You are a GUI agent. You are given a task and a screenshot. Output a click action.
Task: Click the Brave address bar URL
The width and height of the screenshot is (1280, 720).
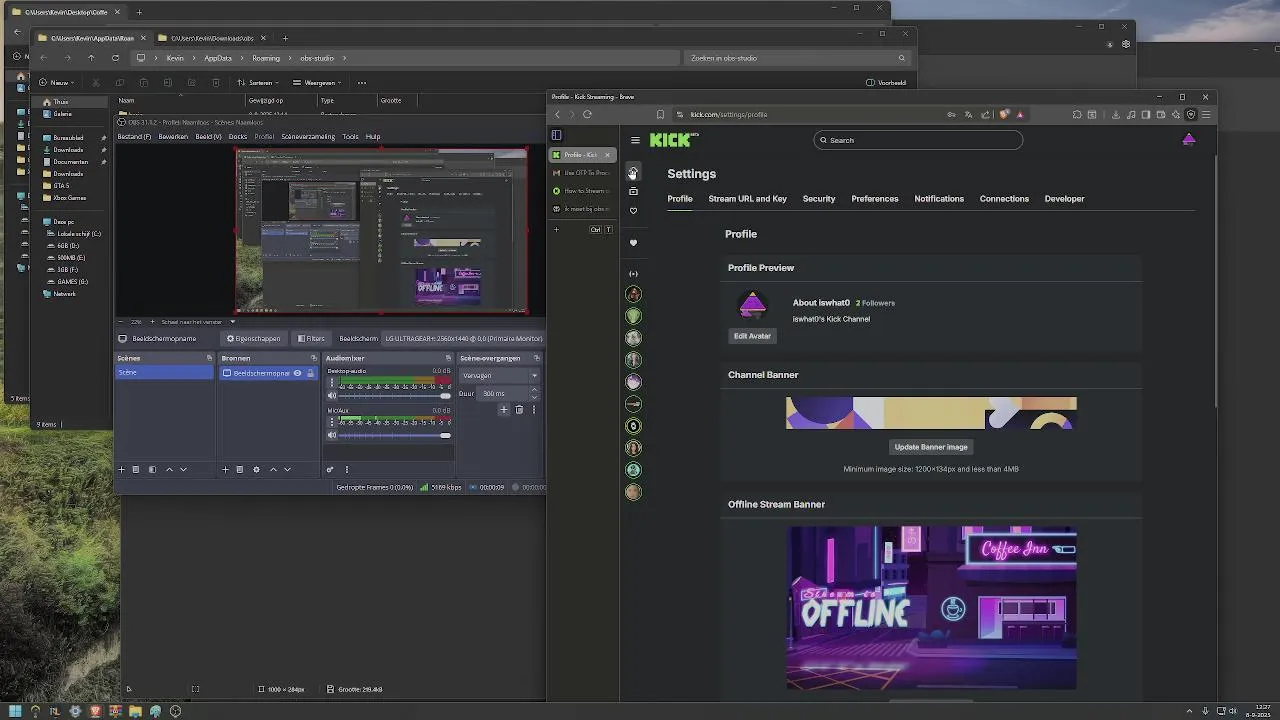tap(729, 114)
